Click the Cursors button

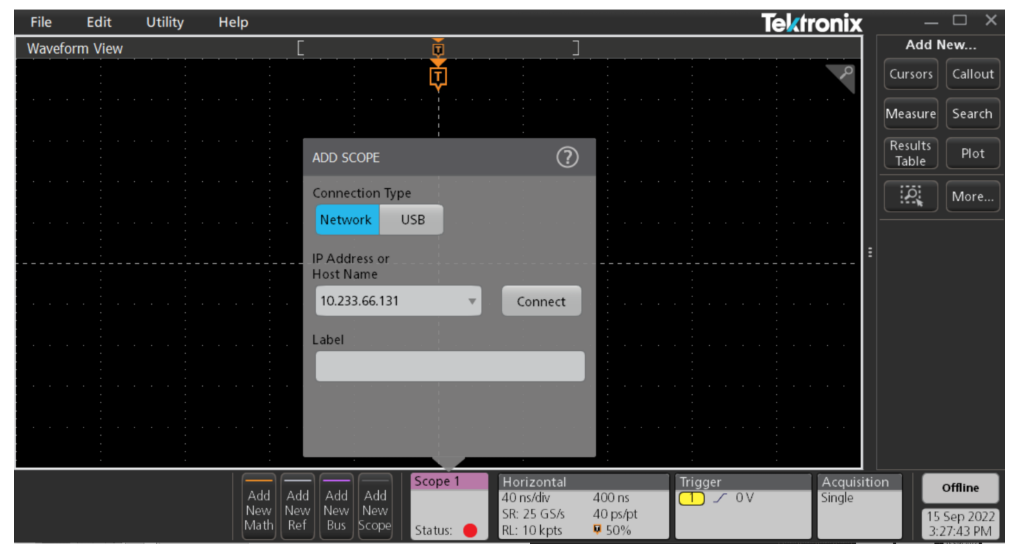tap(910, 74)
